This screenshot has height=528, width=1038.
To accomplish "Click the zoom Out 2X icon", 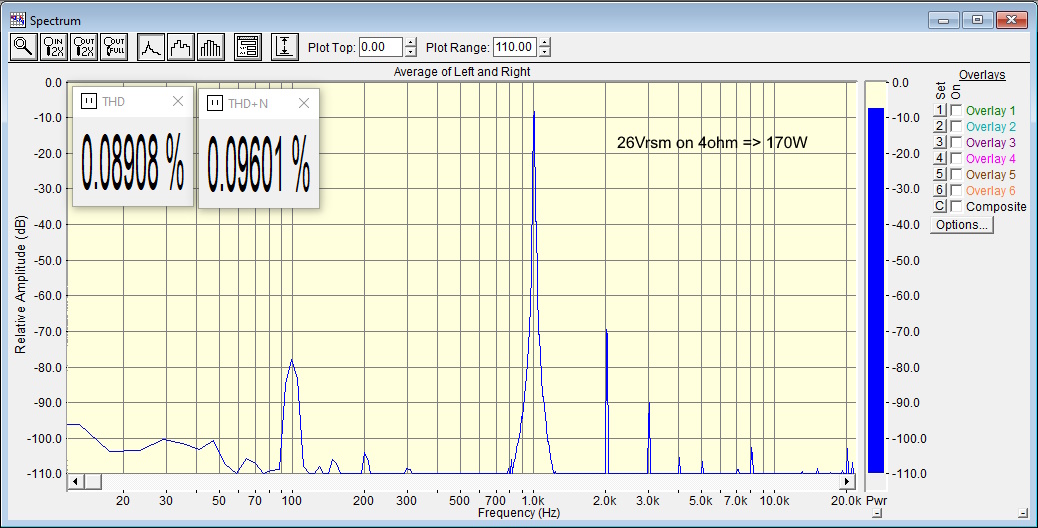I will [x=83, y=47].
